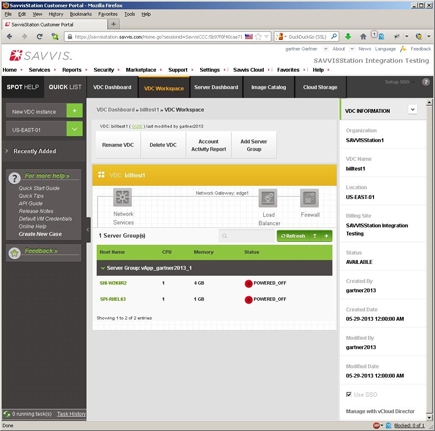Click browser Back arrow

(x=9, y=37)
